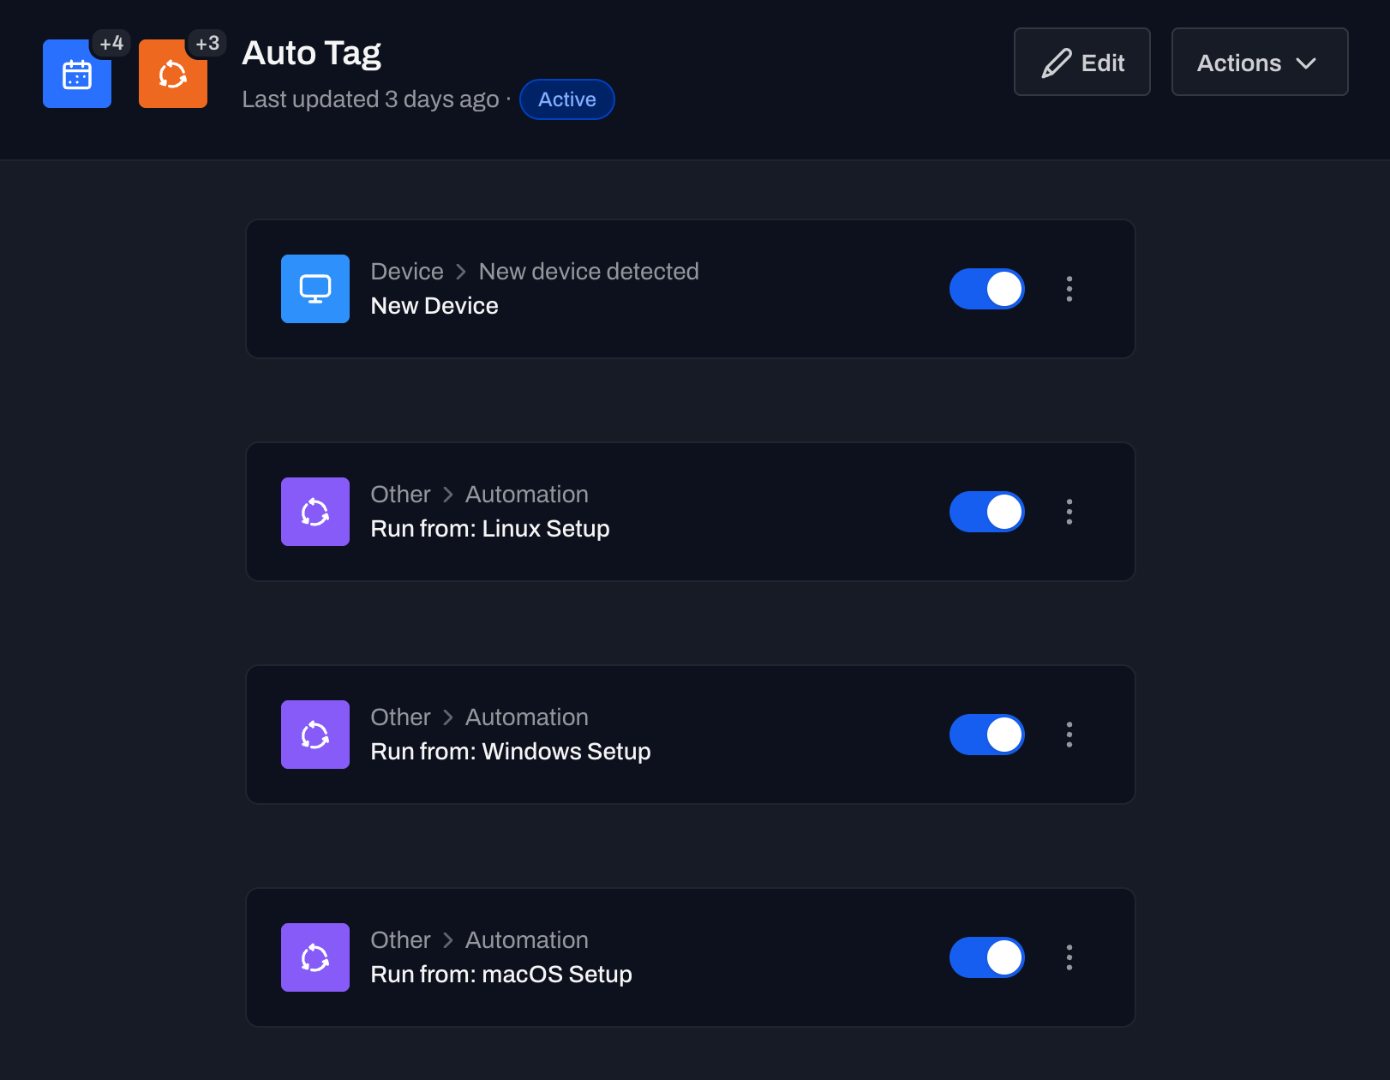Click the blue calendar trigger icon
The height and width of the screenshot is (1080, 1390).
coord(77,74)
